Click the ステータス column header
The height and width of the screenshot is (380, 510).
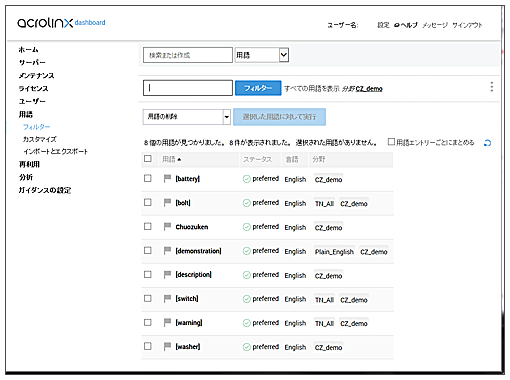pos(257,159)
